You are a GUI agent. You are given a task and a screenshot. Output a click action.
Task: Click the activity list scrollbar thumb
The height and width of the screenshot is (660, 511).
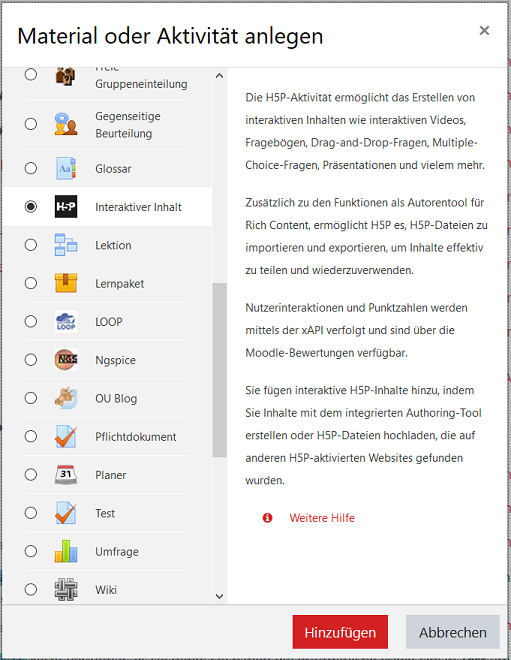(219, 370)
